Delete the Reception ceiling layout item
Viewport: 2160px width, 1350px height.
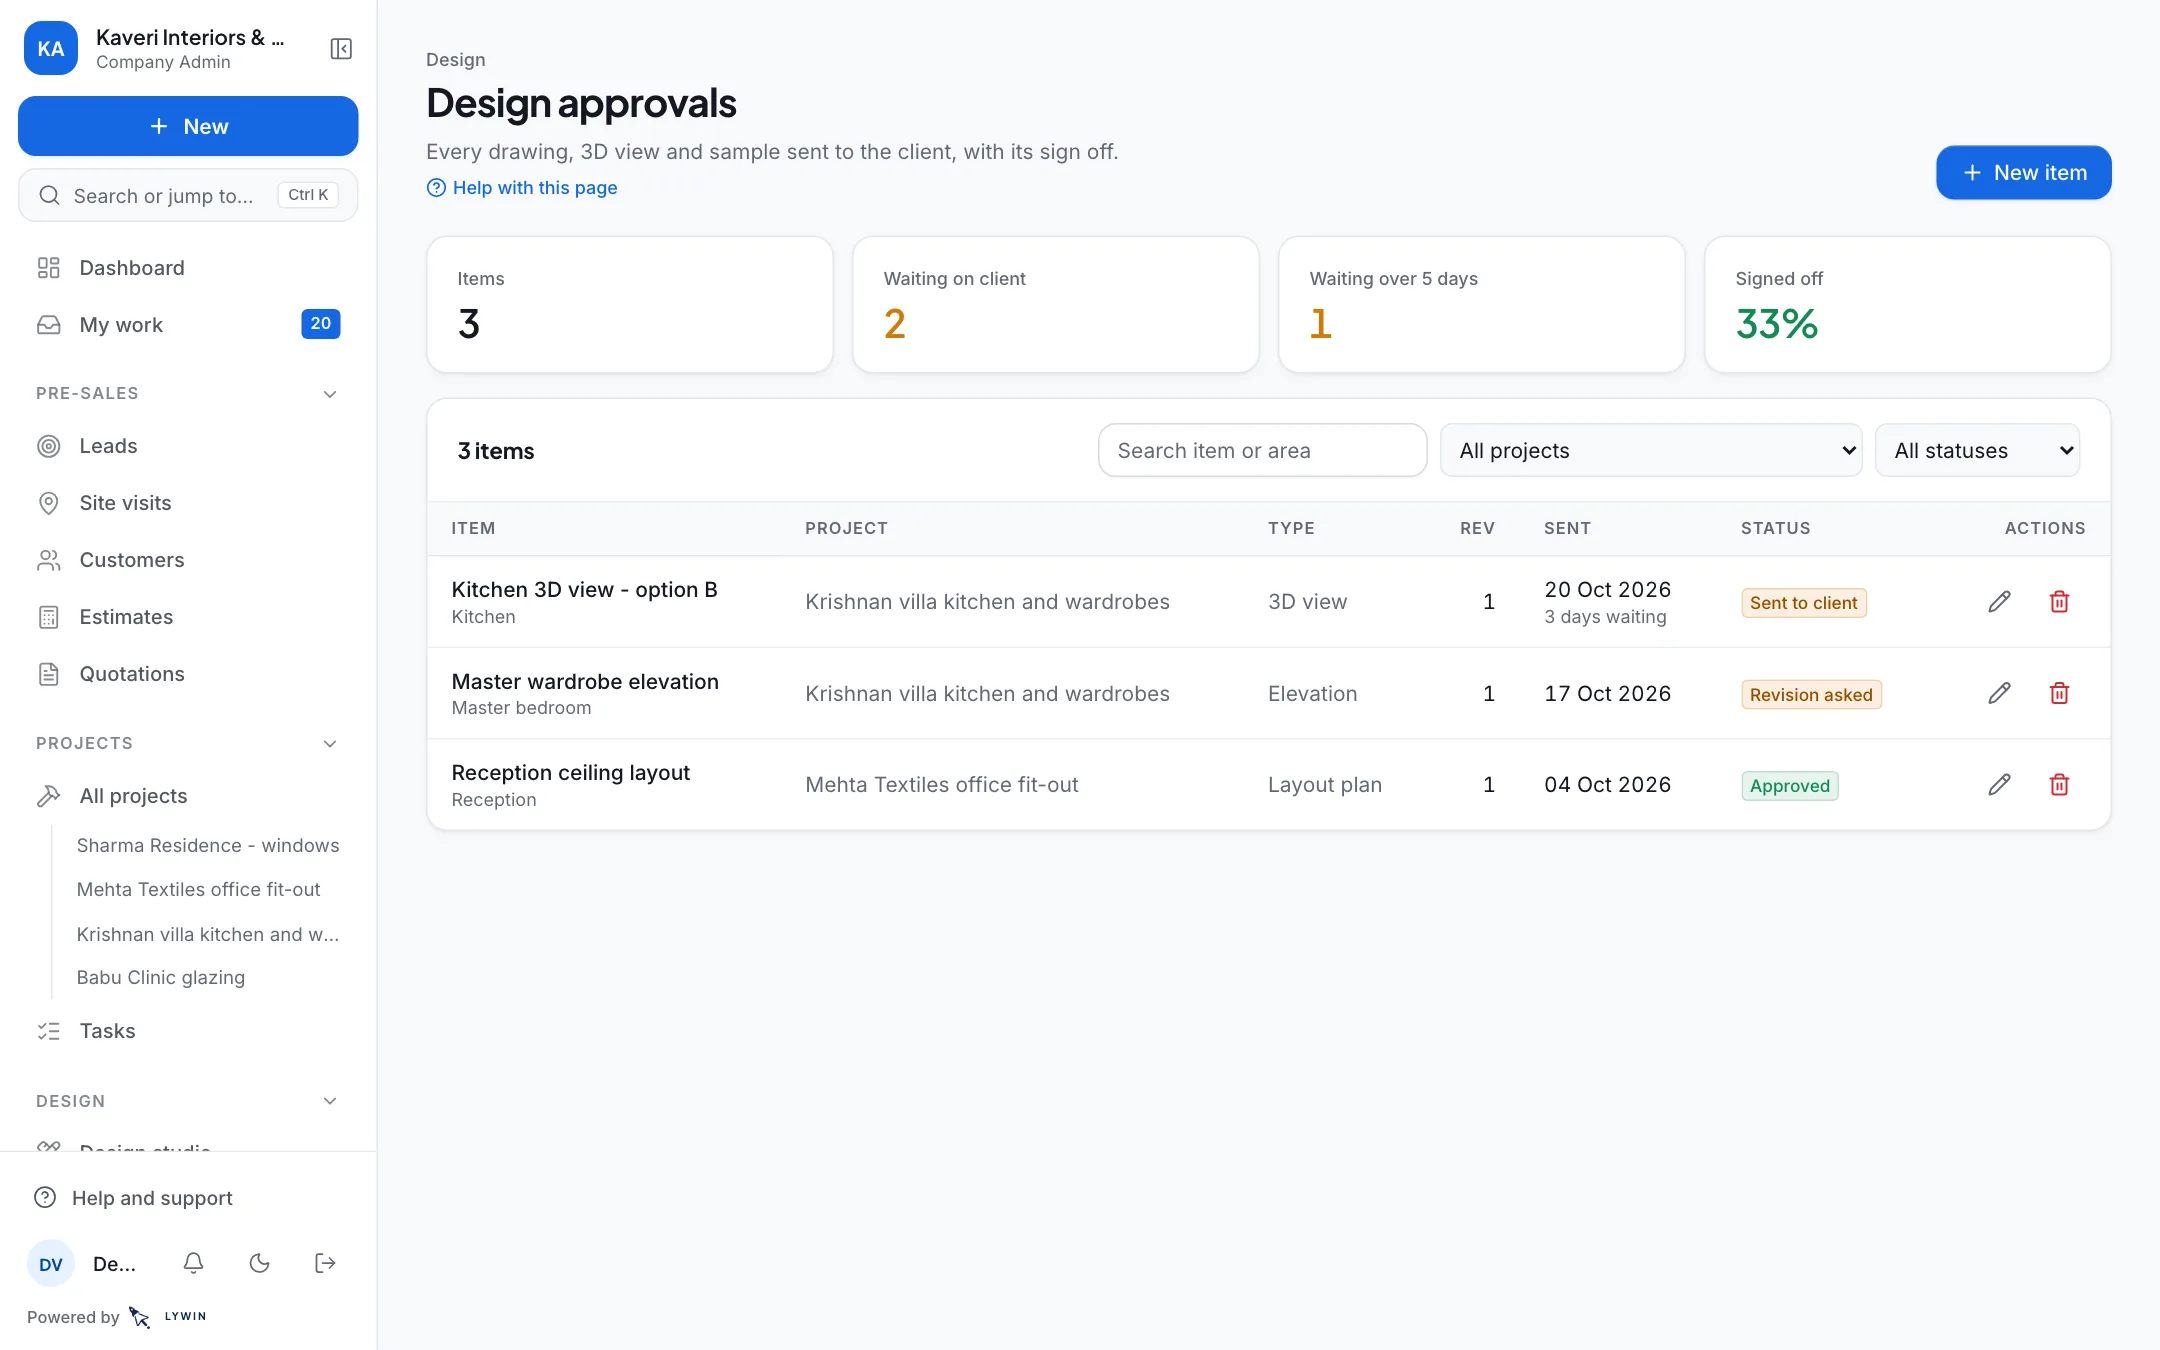2059,785
